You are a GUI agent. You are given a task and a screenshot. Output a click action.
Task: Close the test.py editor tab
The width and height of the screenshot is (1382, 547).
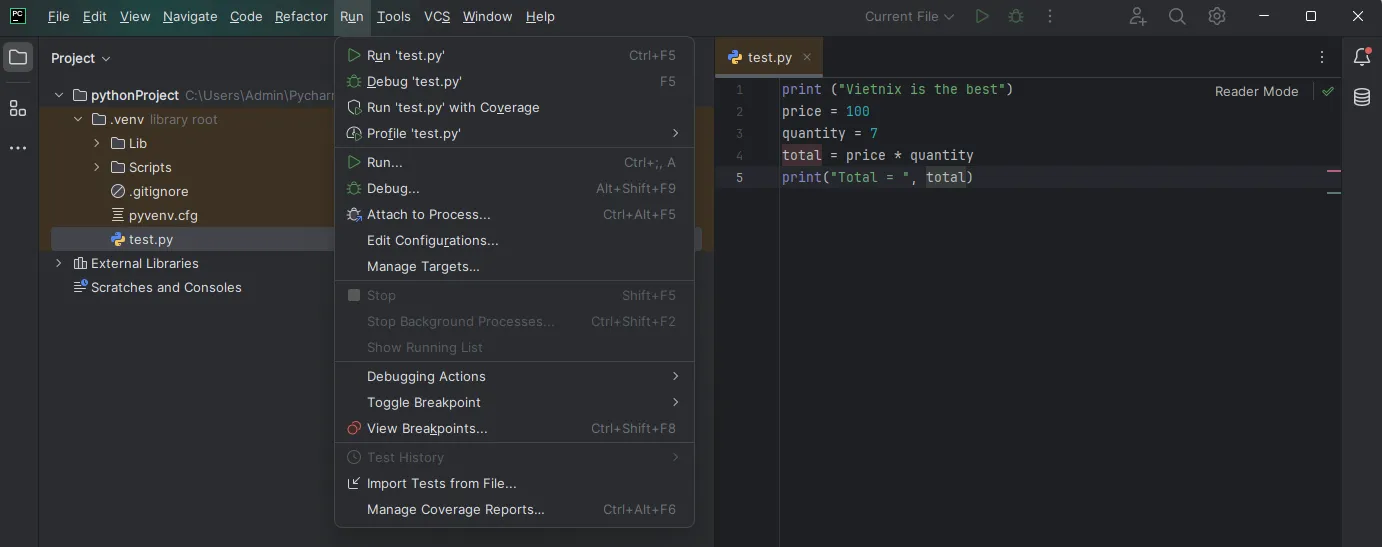tap(807, 57)
